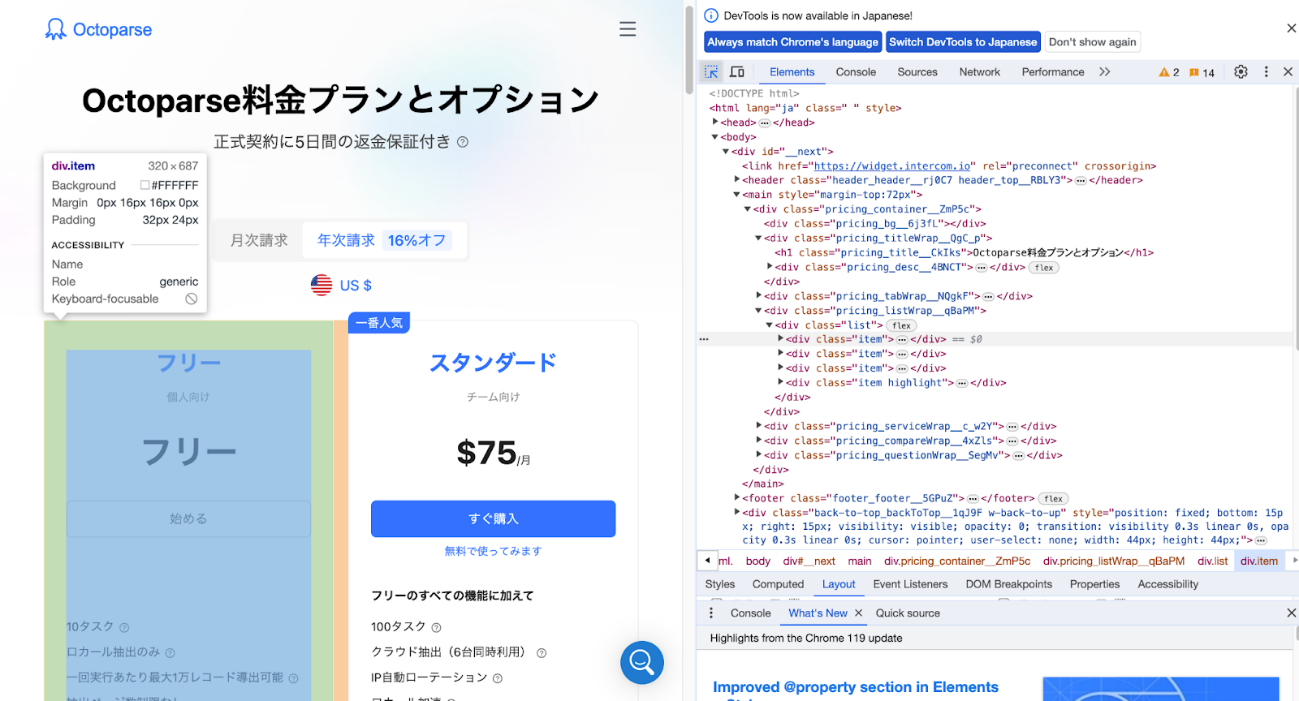Expand the pricing_tabWrap div node
Image resolution: width=1299 pixels, height=701 pixels.
point(759,296)
